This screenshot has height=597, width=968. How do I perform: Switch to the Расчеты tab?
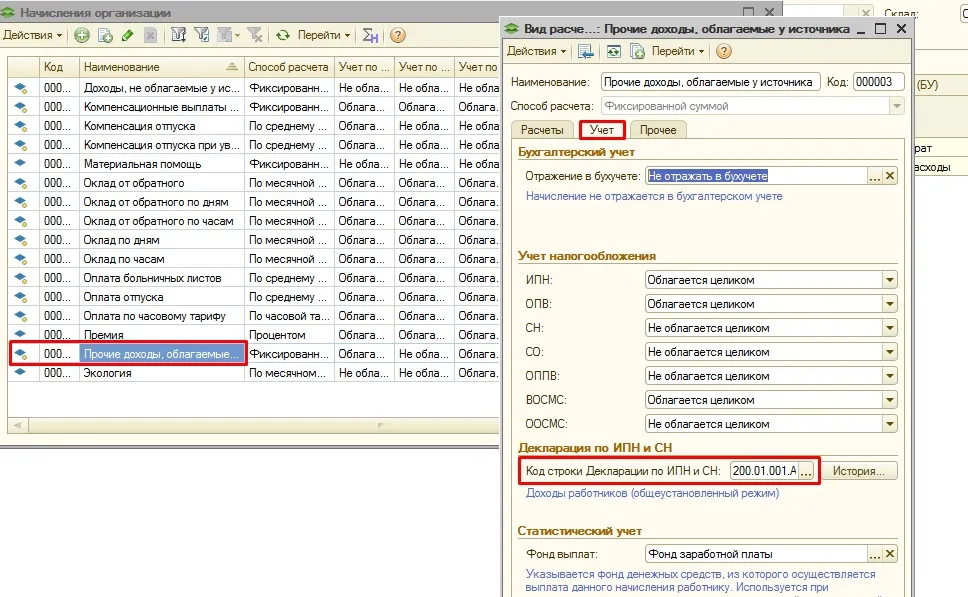(x=542, y=130)
